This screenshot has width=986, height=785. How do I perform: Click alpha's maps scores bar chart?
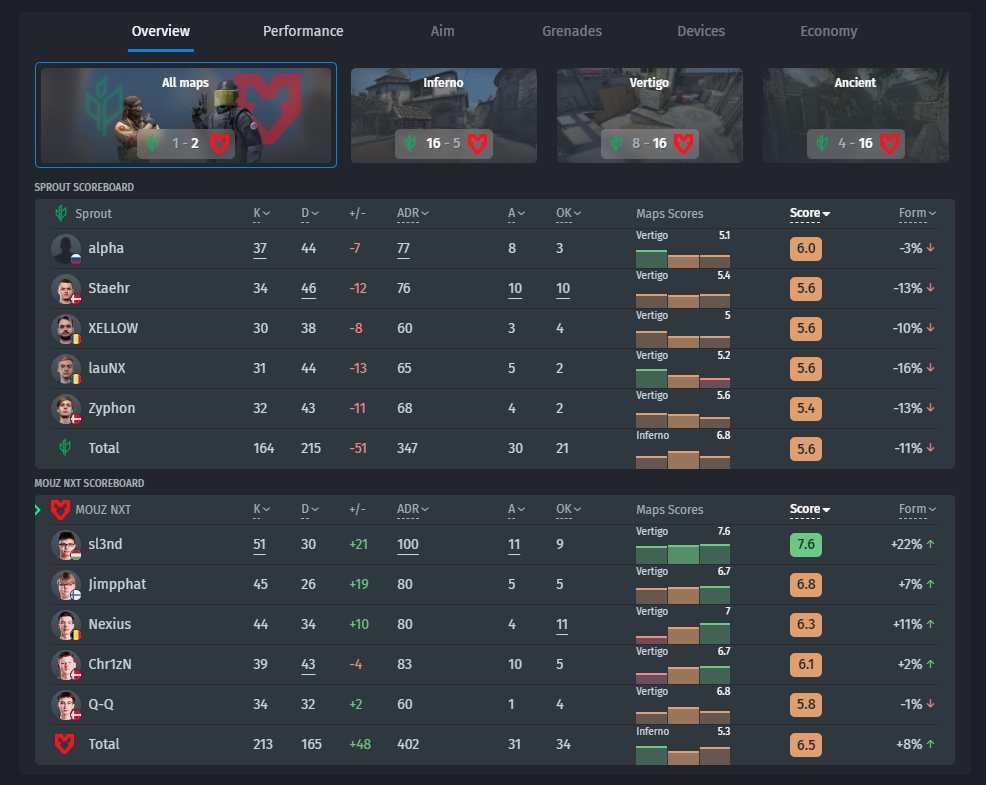[x=683, y=257]
